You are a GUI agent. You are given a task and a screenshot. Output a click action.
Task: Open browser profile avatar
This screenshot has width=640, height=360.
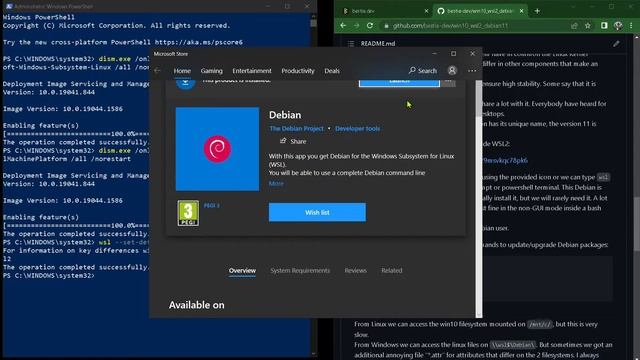pos(618,26)
